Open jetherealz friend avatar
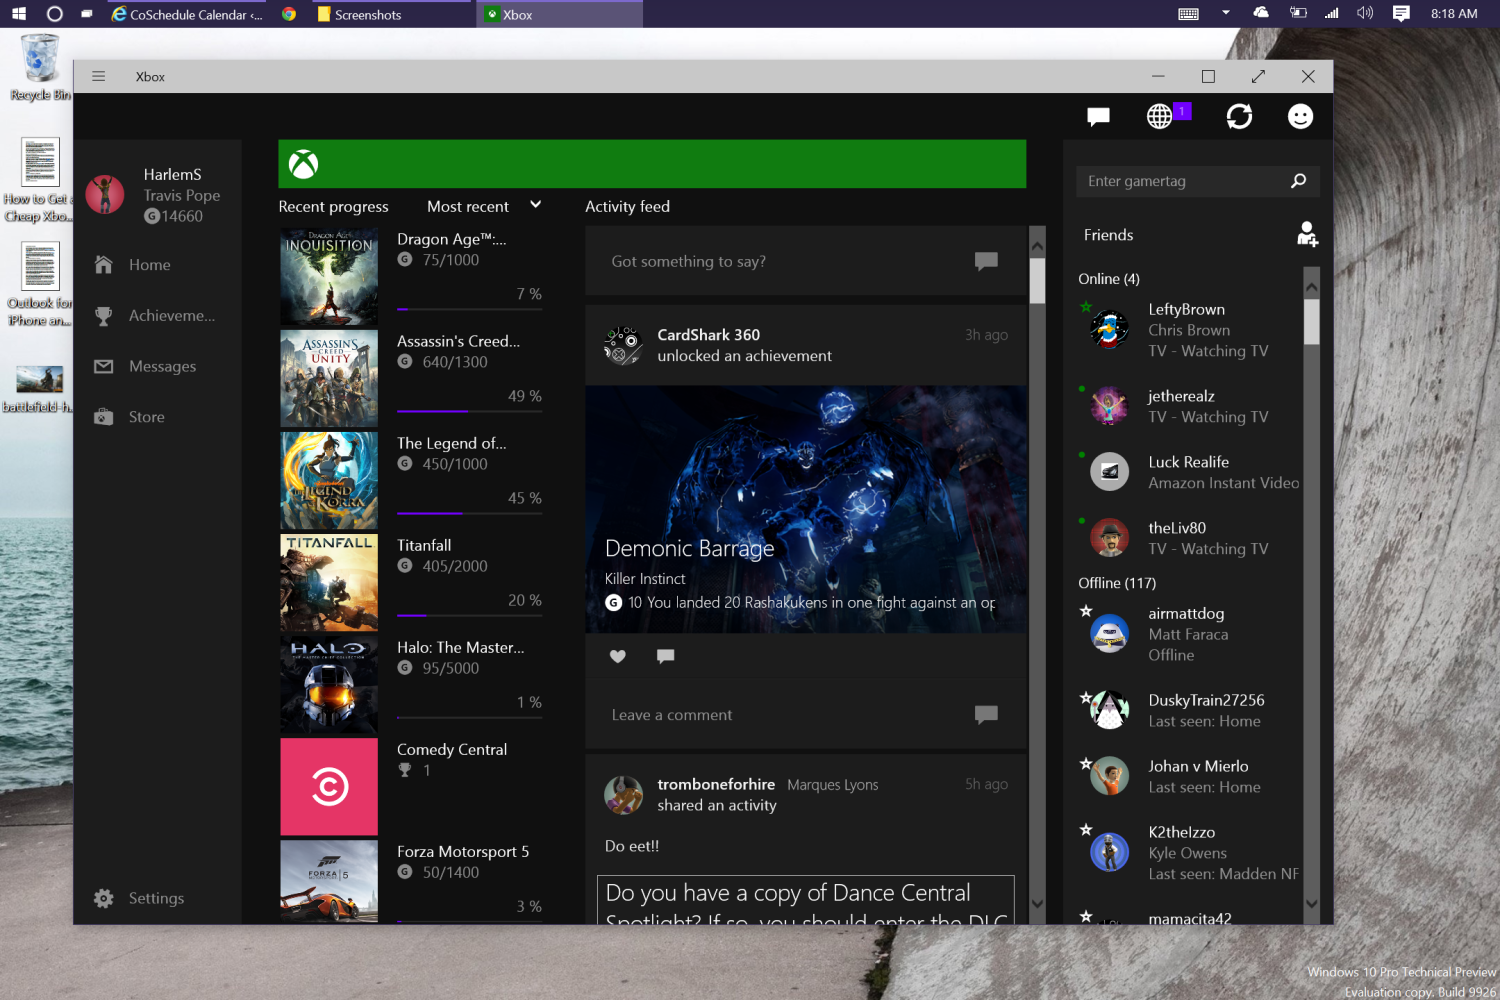This screenshot has width=1500, height=1000. point(1109,406)
